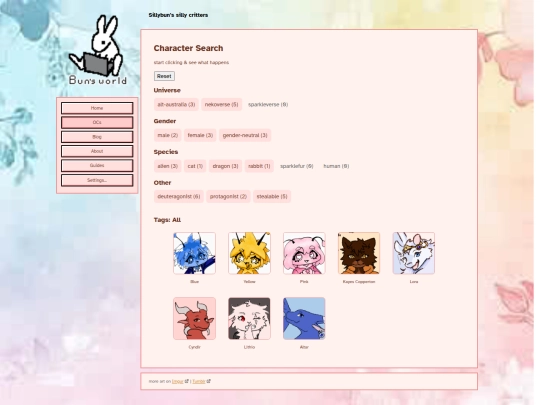Open the Yellow character thumbnail
Screen dimensions: 540x405
(249, 253)
